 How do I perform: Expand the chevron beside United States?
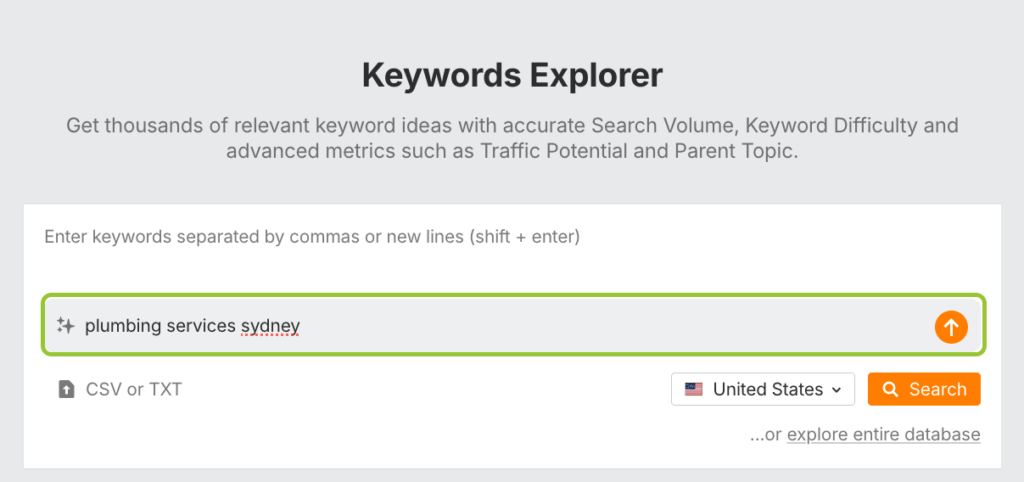(837, 390)
